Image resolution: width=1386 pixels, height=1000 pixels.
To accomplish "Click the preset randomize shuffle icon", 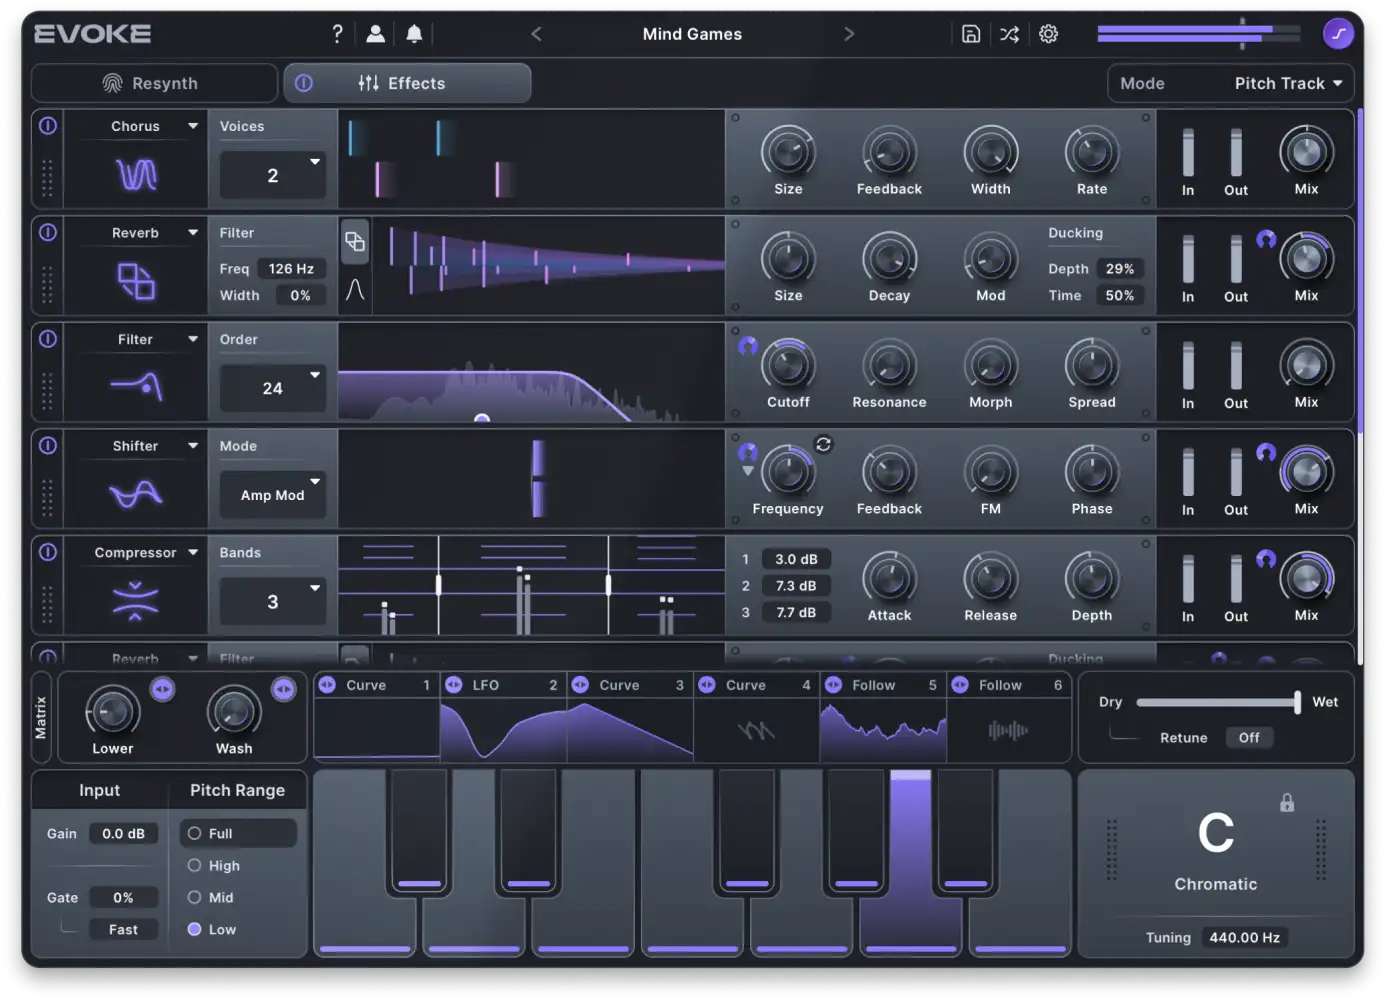I will (x=1009, y=33).
